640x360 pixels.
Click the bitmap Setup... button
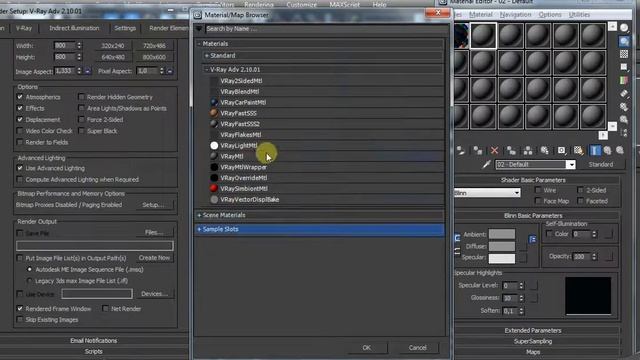[x=153, y=205]
